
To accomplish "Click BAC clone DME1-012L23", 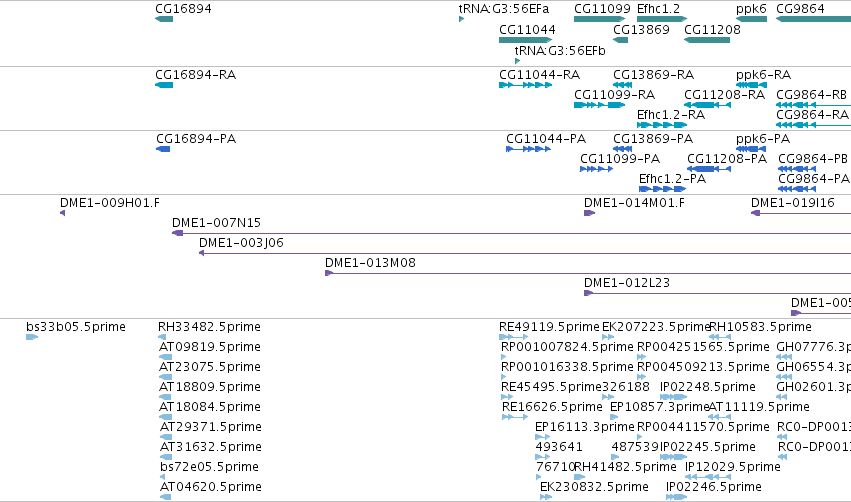I will [627, 283].
